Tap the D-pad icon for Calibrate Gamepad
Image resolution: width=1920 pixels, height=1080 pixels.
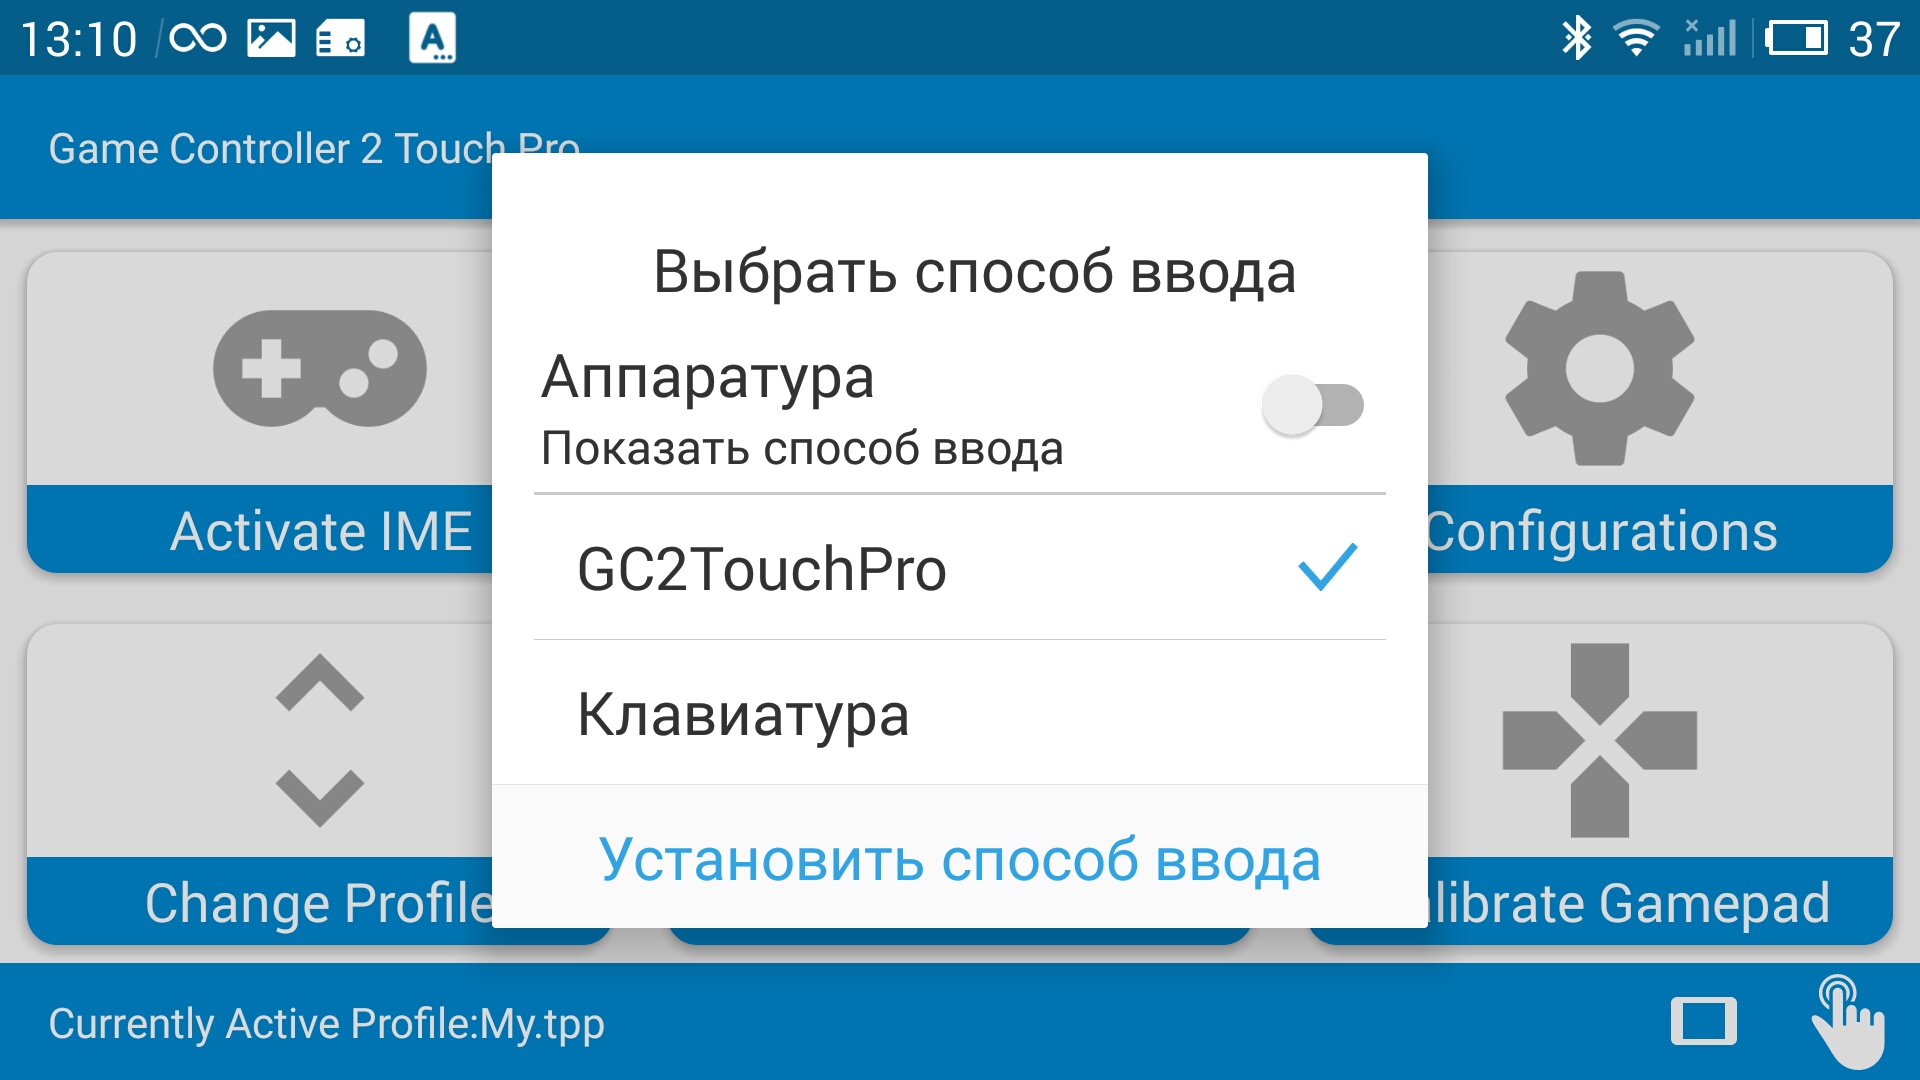point(1600,740)
